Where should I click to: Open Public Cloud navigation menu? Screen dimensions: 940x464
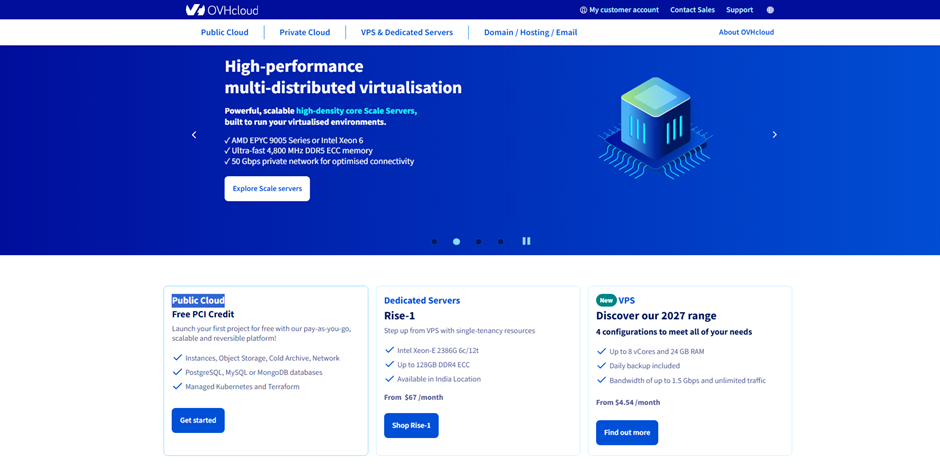(x=224, y=32)
